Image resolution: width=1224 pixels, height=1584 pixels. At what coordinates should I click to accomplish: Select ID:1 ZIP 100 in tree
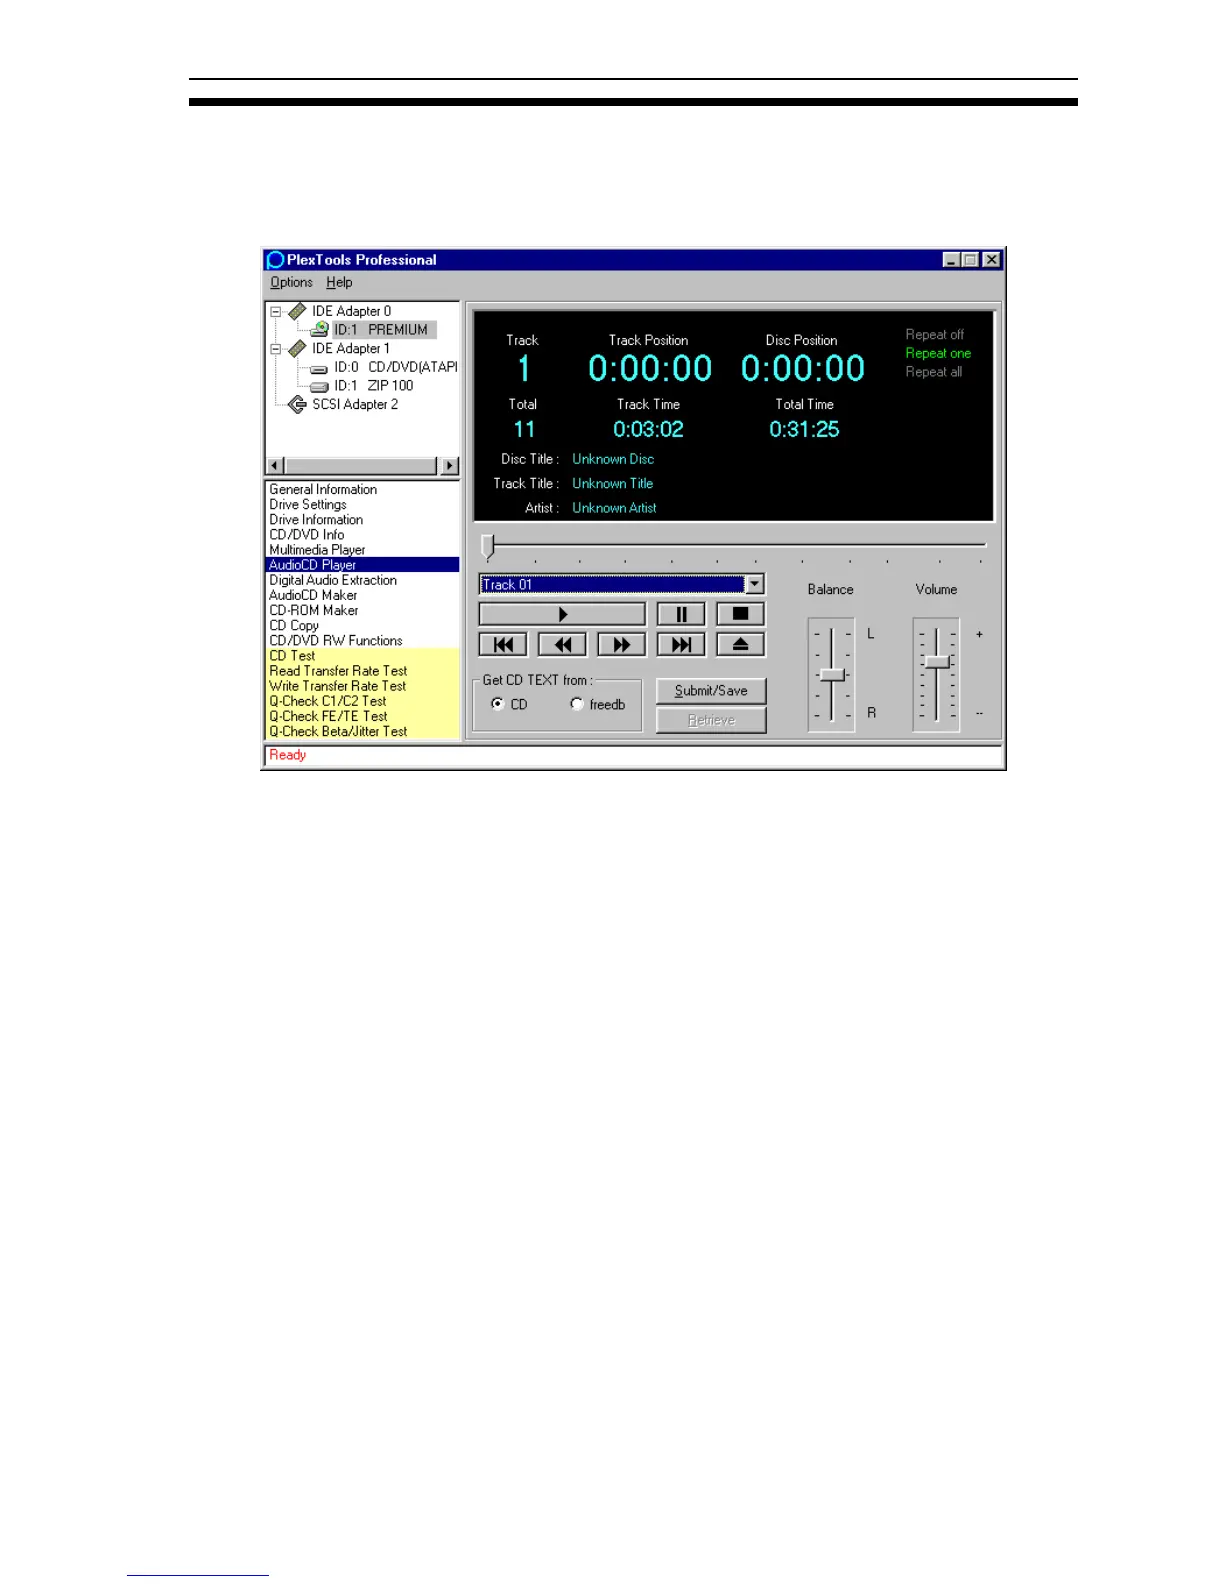click(x=374, y=386)
